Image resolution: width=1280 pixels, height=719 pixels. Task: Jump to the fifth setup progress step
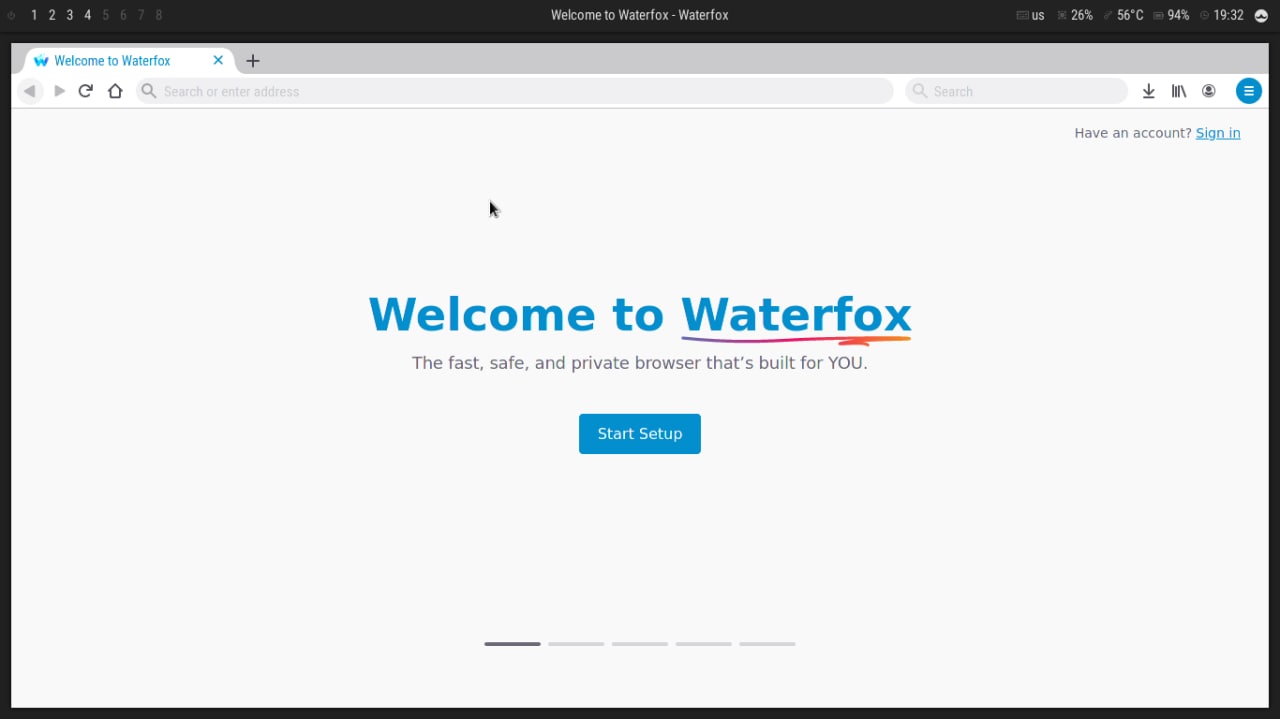click(x=767, y=644)
